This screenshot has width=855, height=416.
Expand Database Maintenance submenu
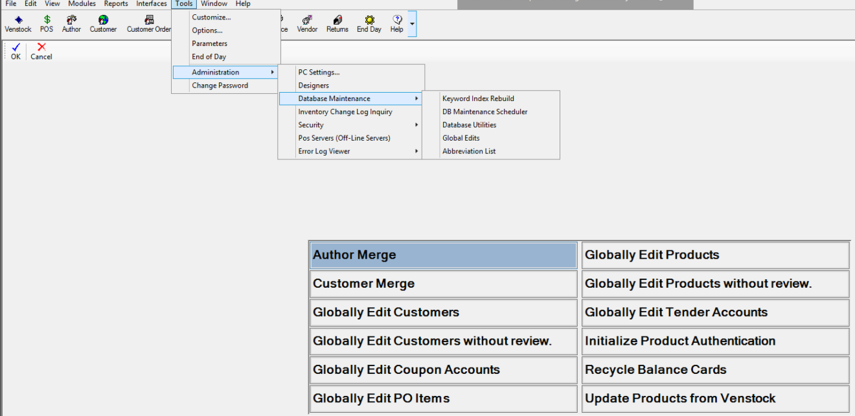pyautogui.click(x=351, y=99)
